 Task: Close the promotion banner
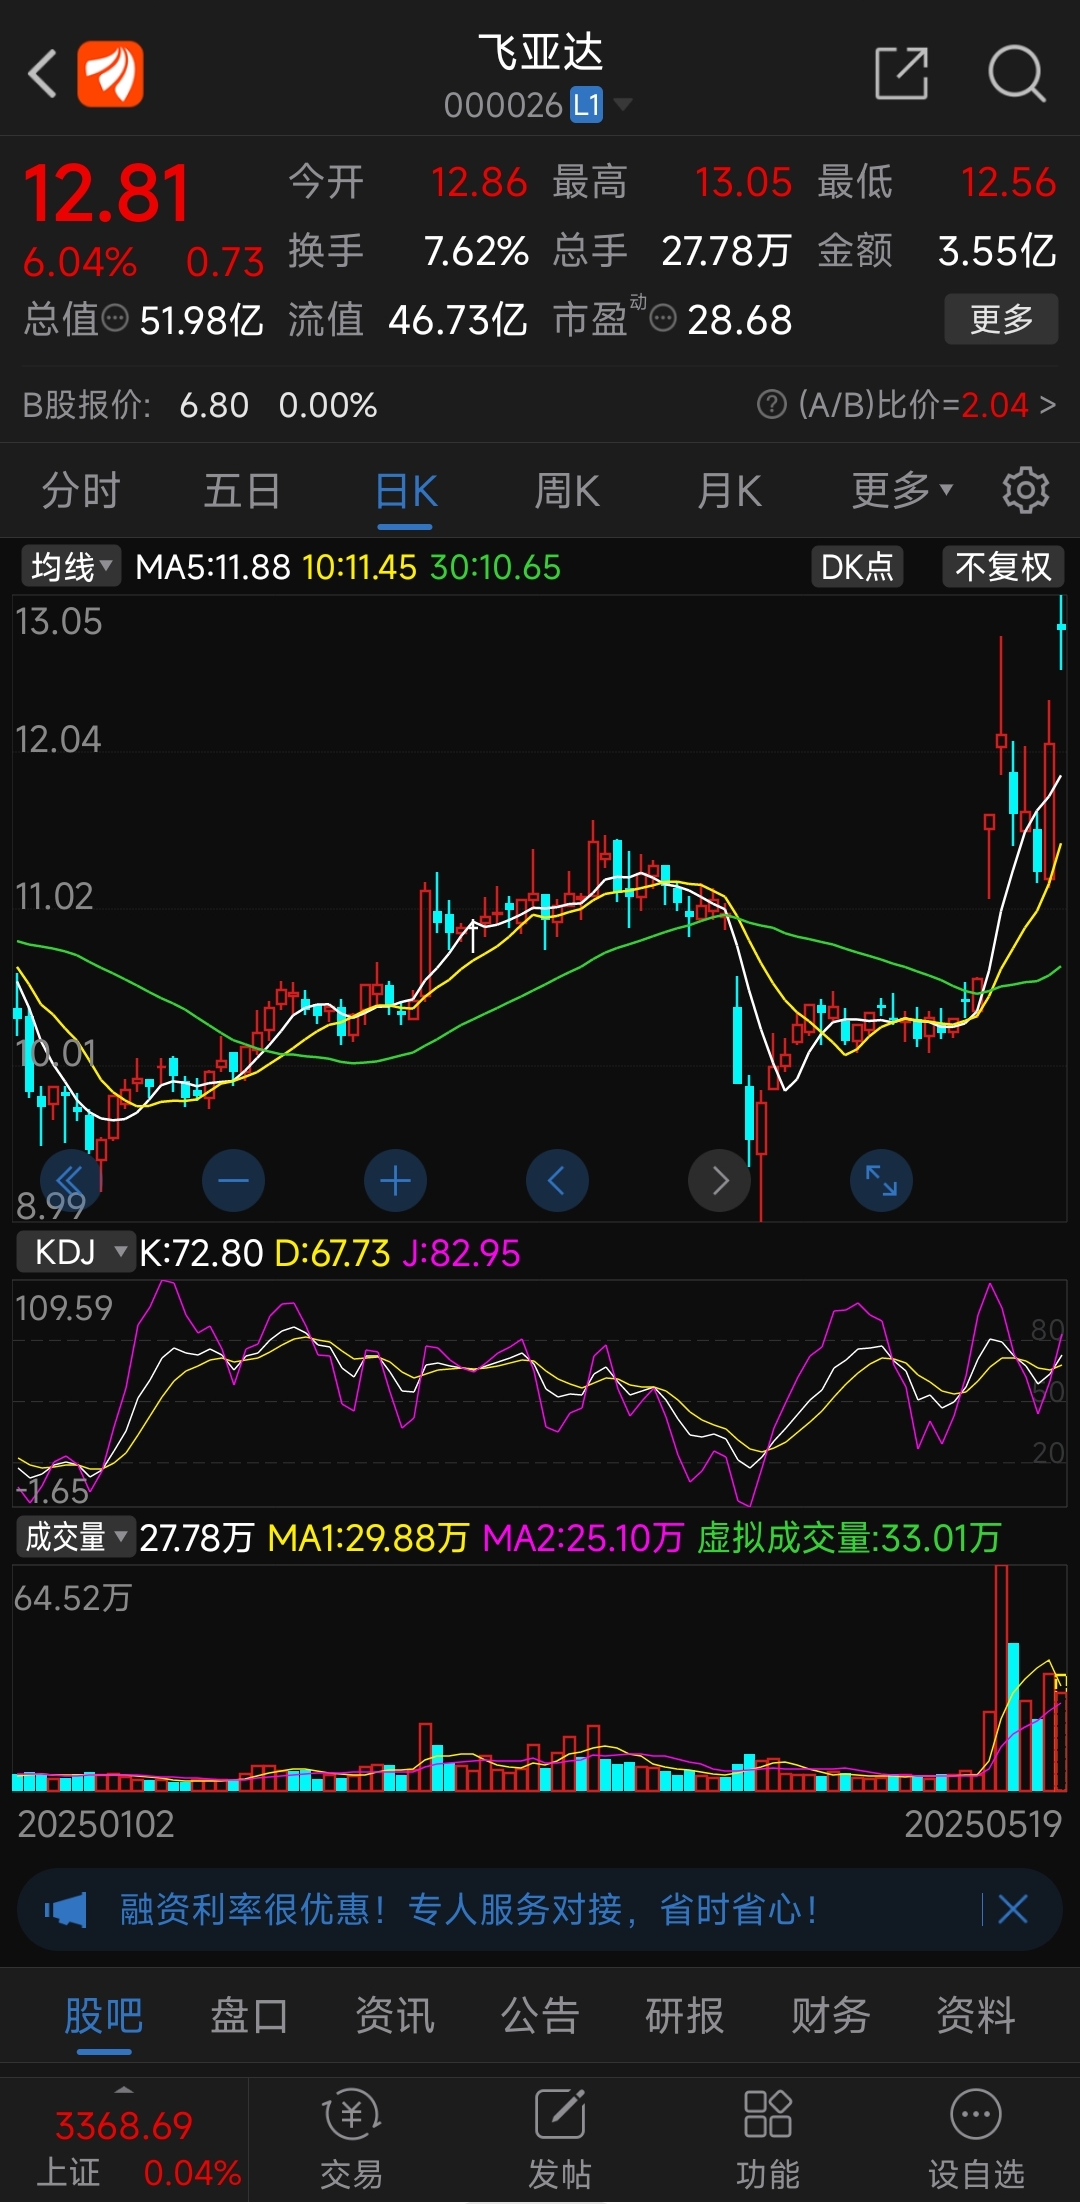tap(1013, 1909)
